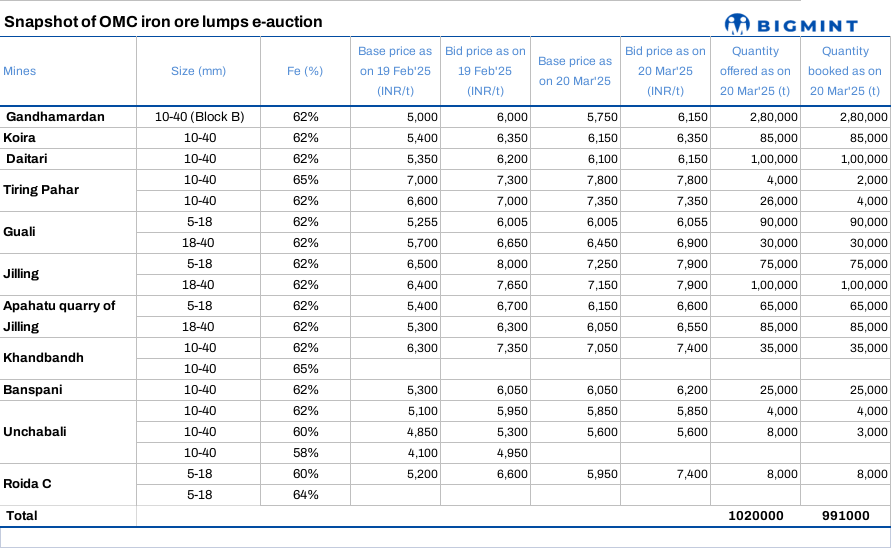Image resolution: width=891 pixels, height=548 pixels.
Task: Click the Roida C mine cell
Action: coord(28,484)
